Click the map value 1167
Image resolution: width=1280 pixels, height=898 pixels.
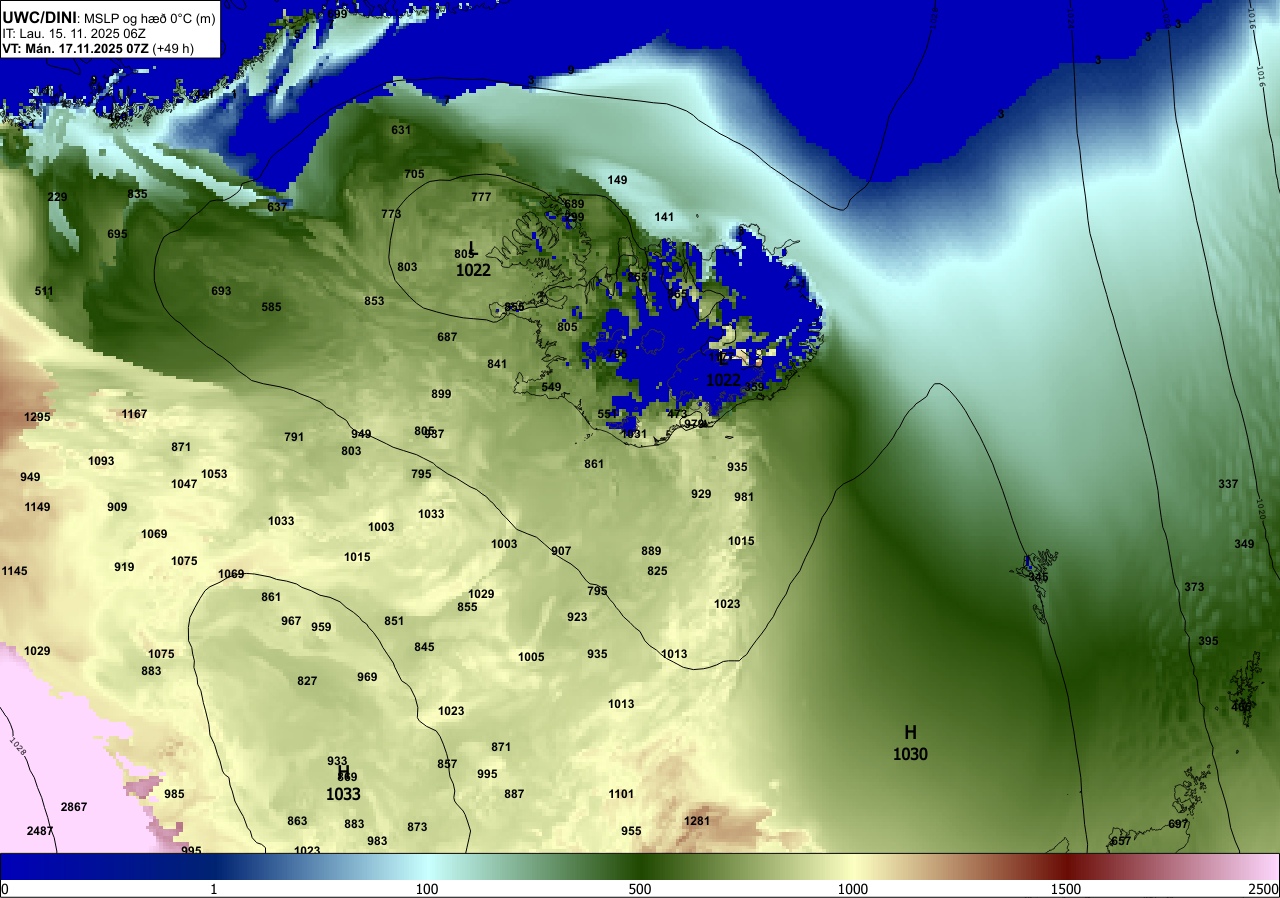point(134,414)
